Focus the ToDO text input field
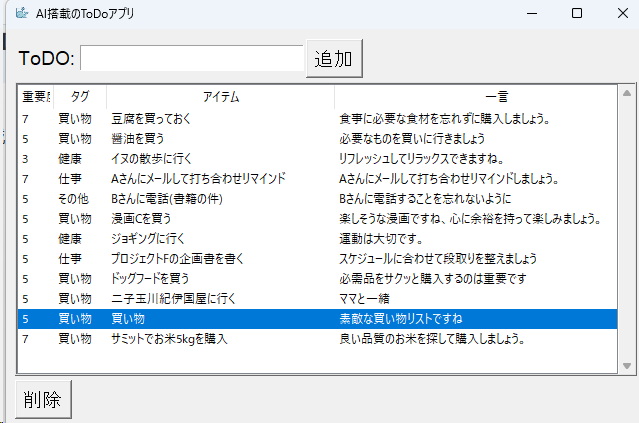 point(191,59)
